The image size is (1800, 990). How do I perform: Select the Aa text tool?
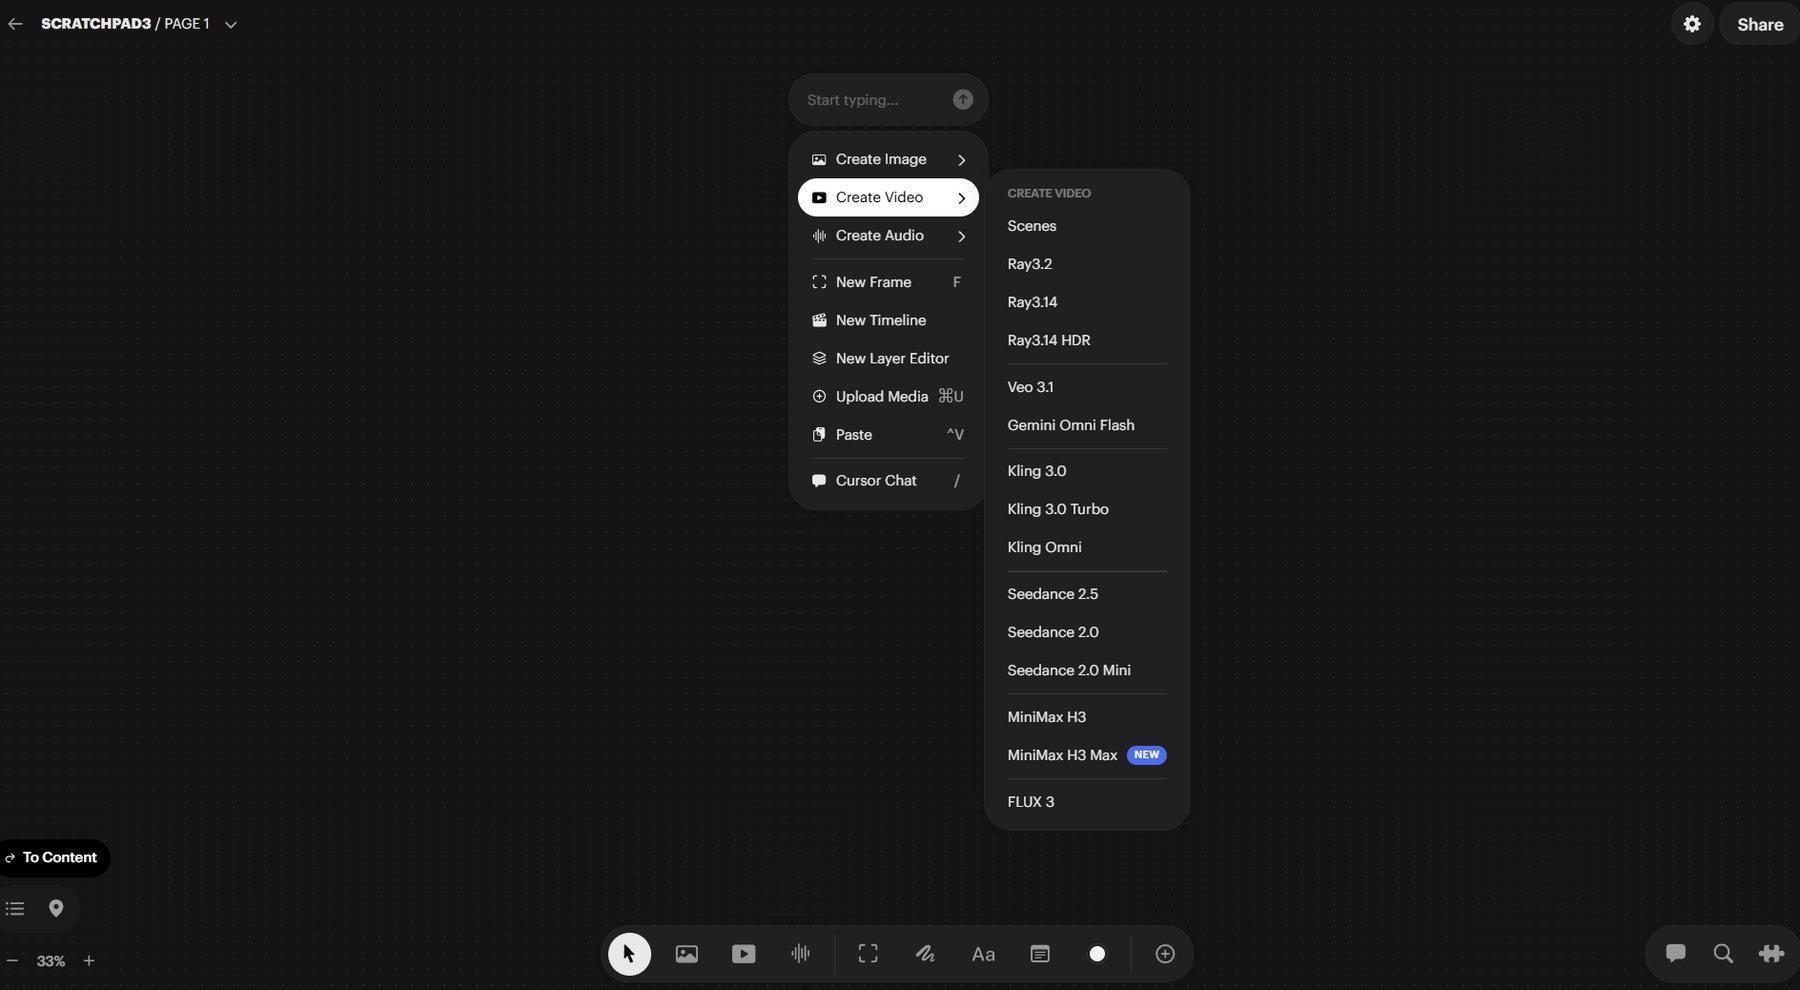pyautogui.click(x=983, y=955)
